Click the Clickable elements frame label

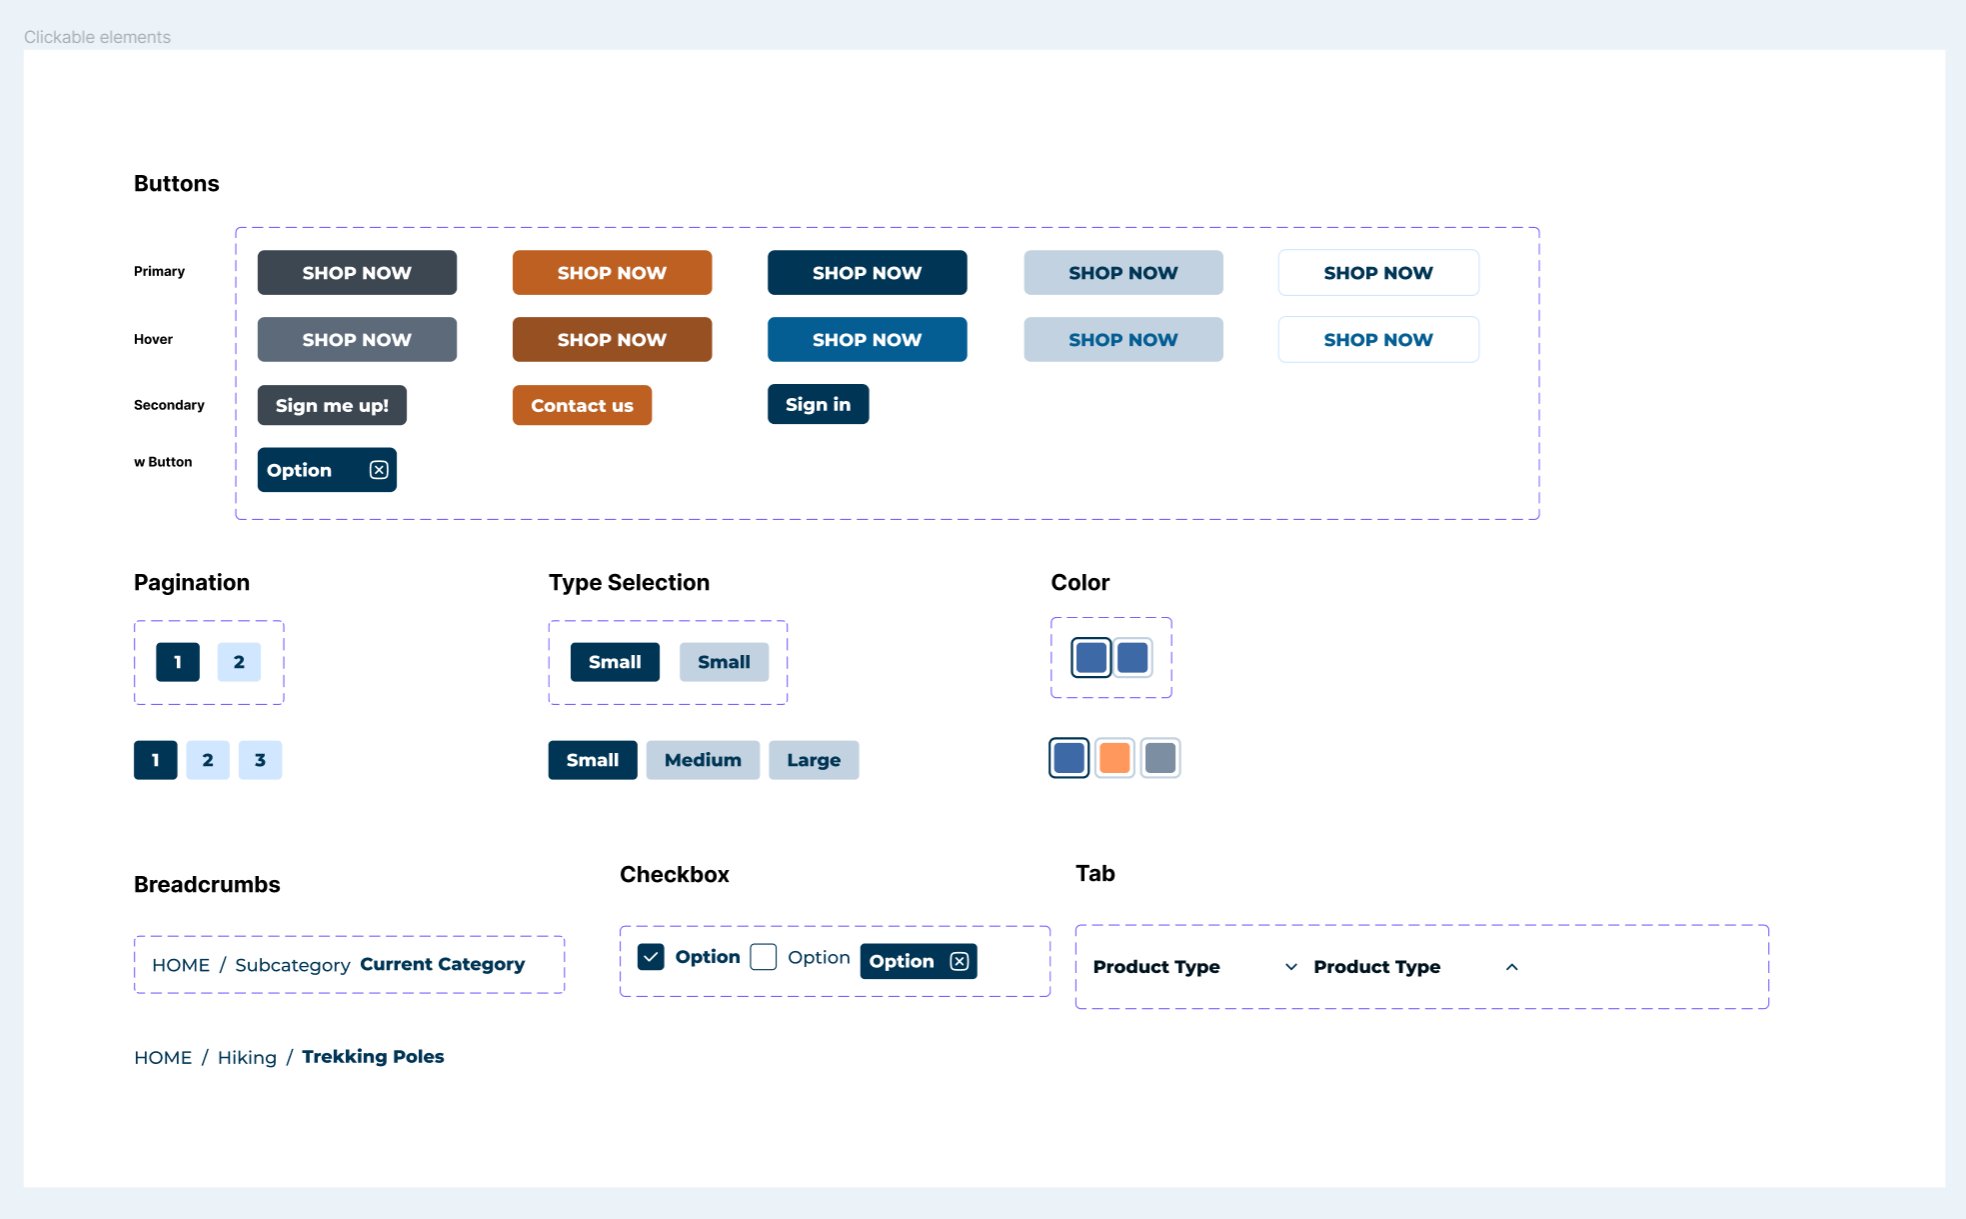[97, 37]
